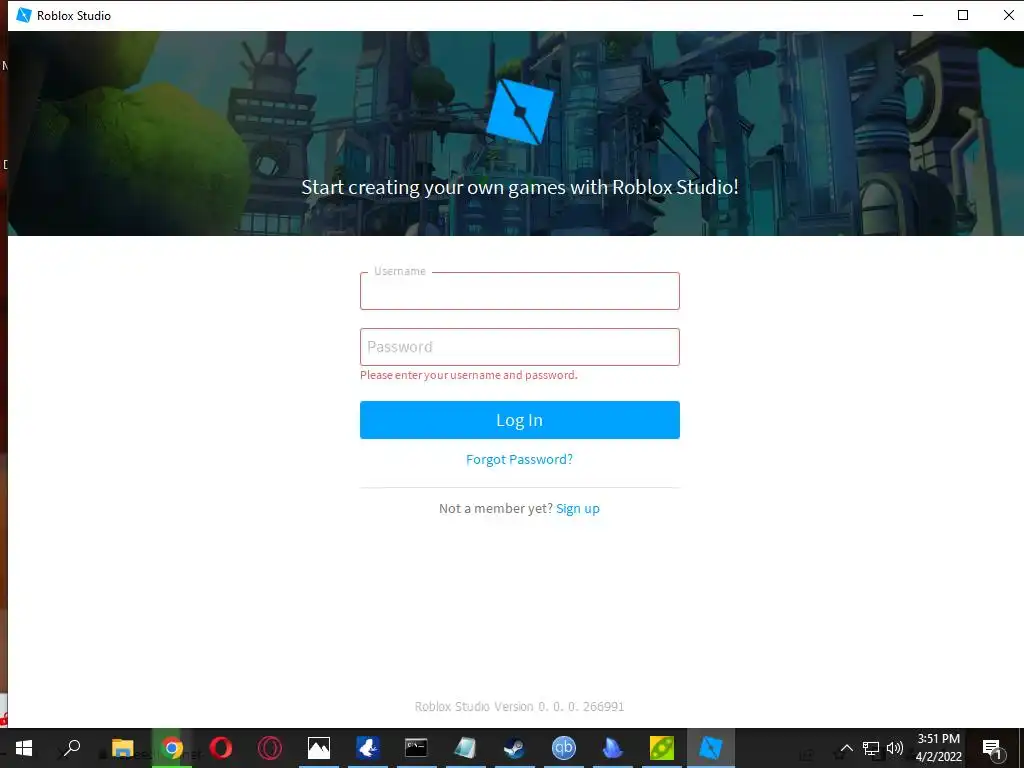
Task: Focus the Password input field
Action: [520, 347]
